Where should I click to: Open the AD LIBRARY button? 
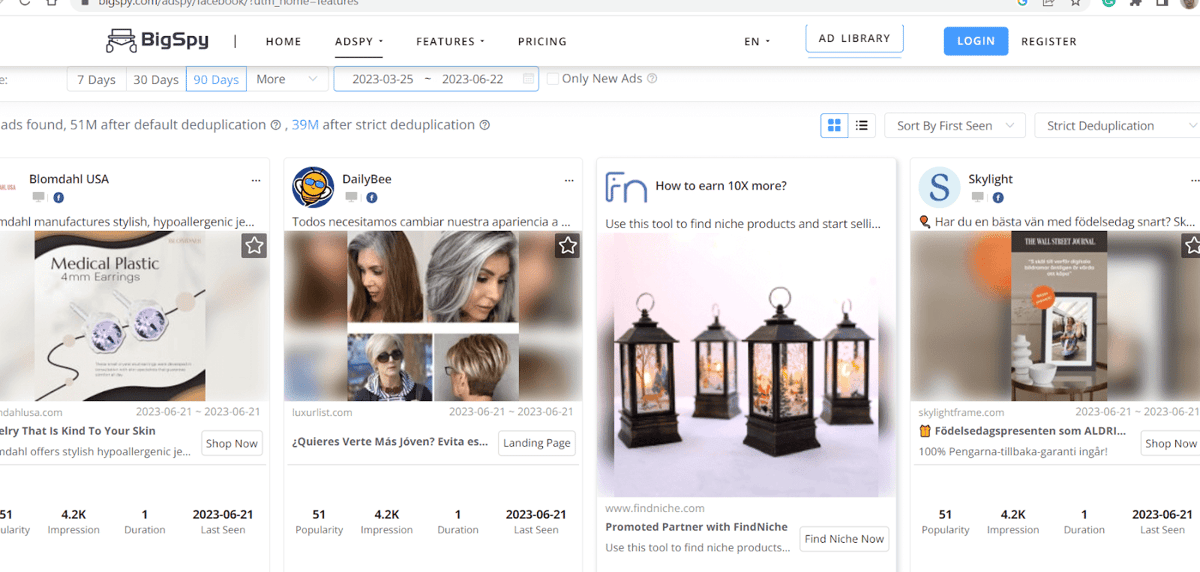(854, 39)
